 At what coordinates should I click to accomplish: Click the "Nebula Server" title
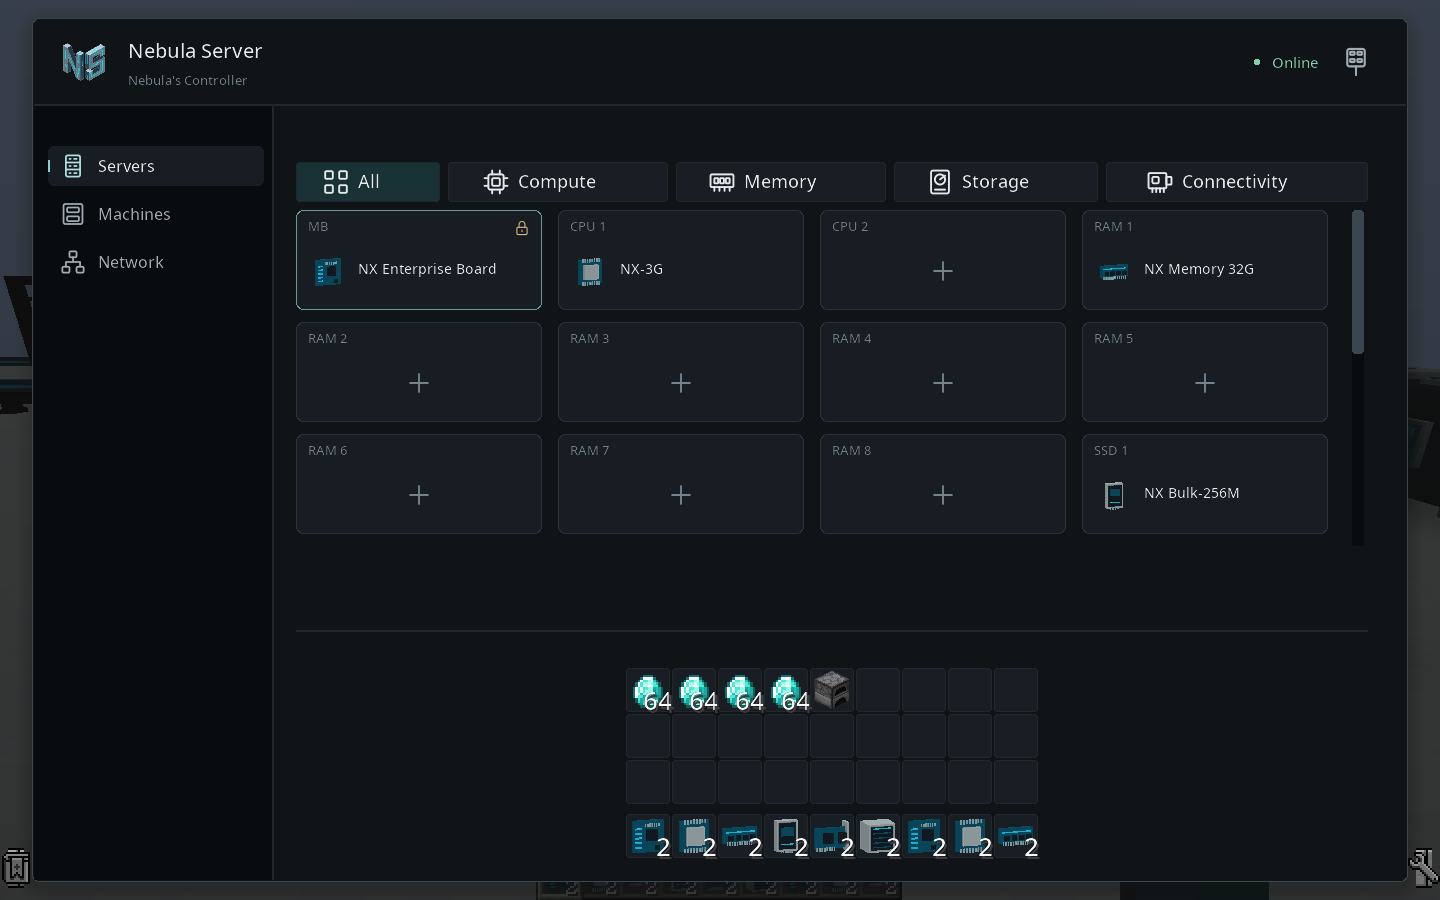[x=195, y=51]
